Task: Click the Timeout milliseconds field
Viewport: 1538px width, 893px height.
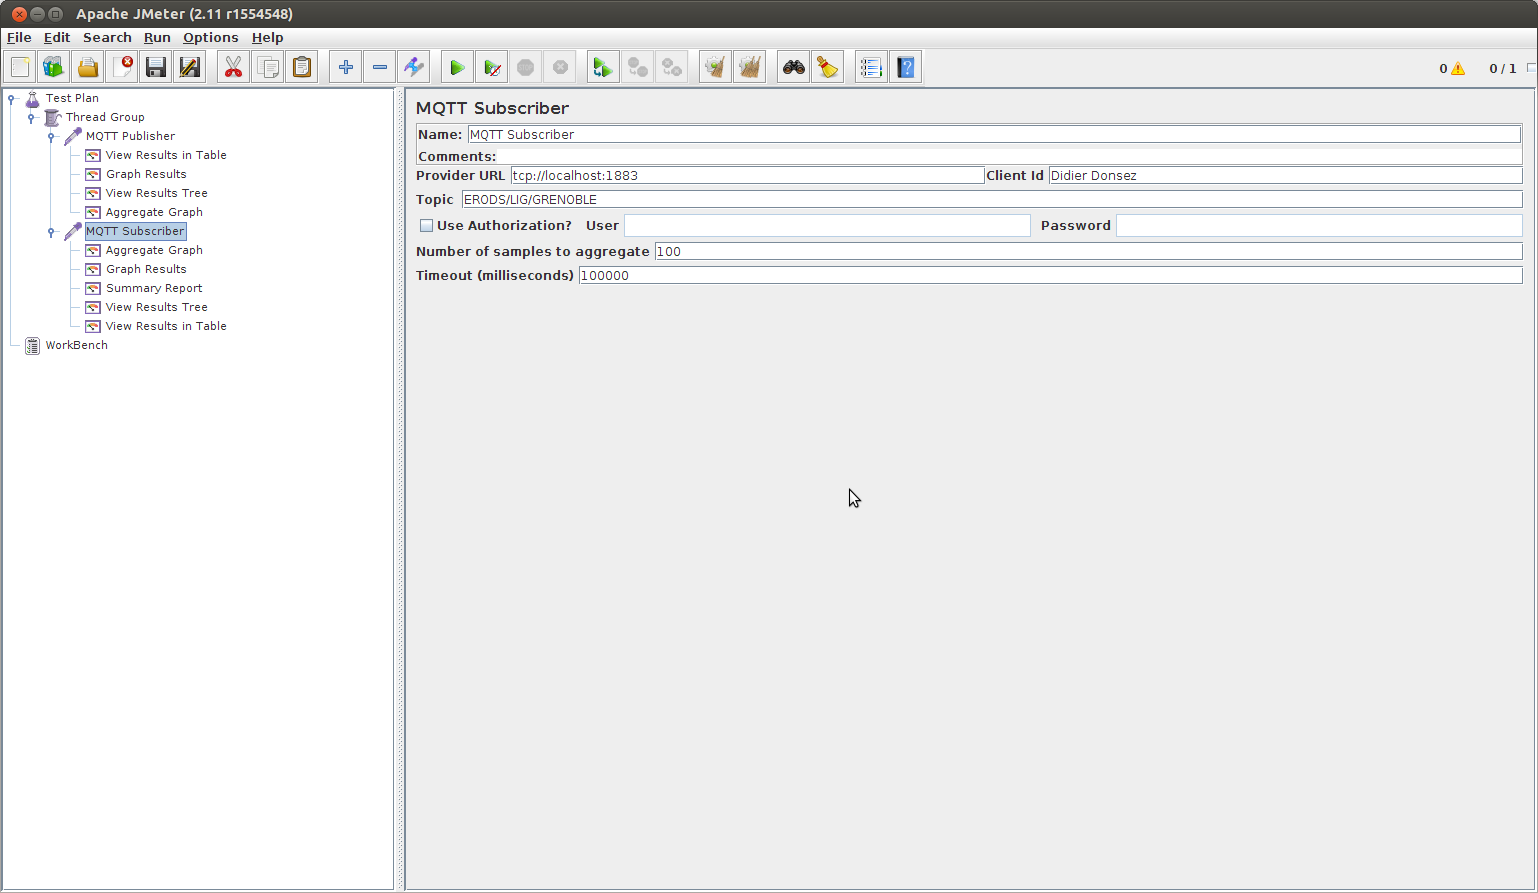Action: (1050, 275)
